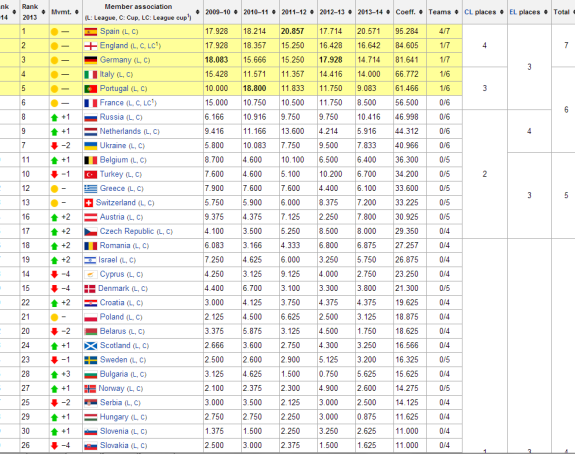
Task: Sort by 2010–11 season column
Action: [x=274, y=12]
